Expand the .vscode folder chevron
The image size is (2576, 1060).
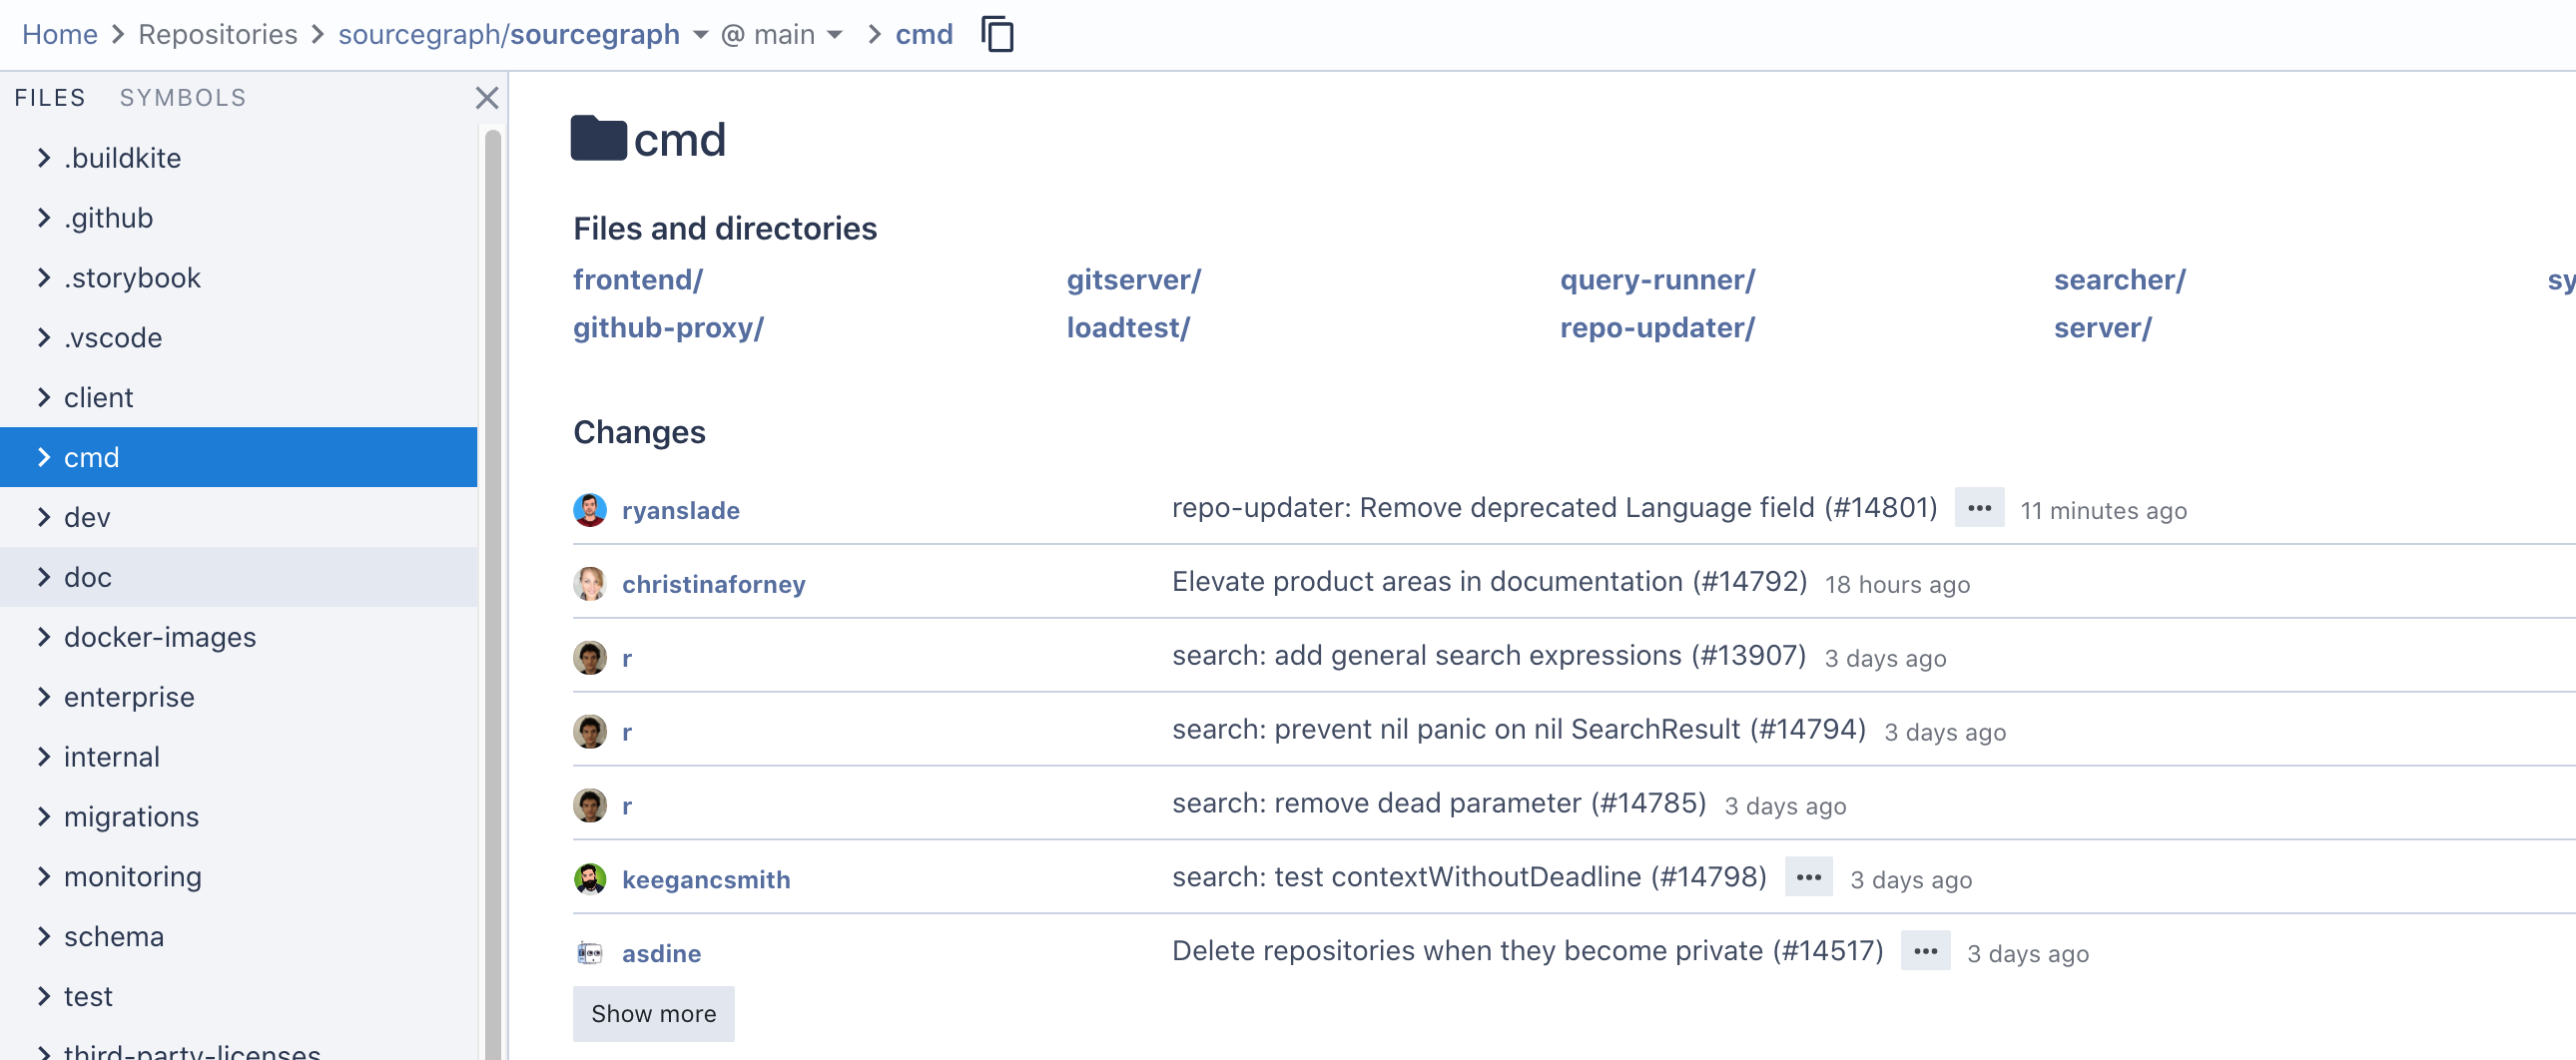43,338
